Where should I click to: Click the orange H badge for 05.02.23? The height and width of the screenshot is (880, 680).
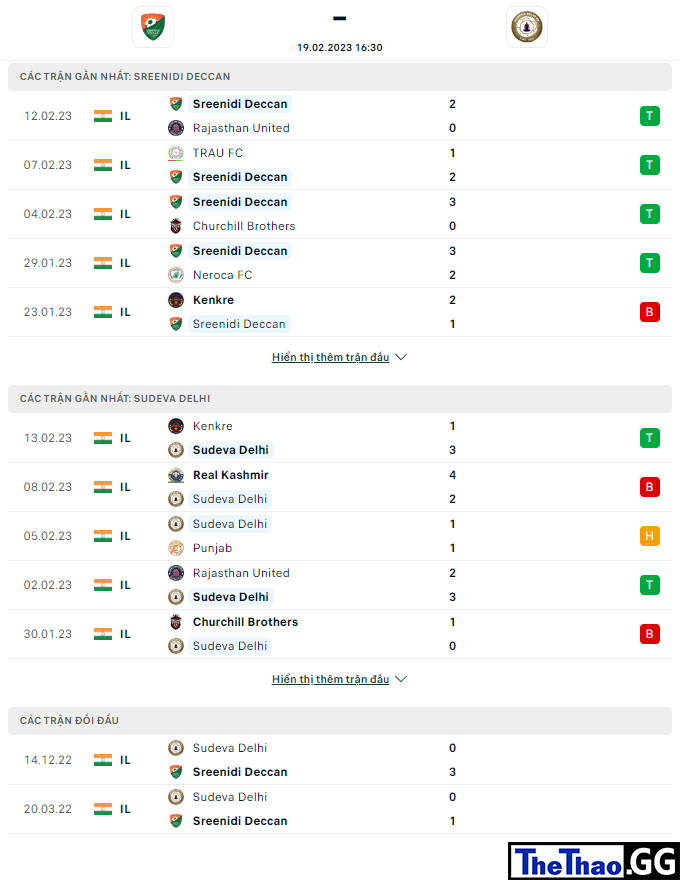click(649, 536)
